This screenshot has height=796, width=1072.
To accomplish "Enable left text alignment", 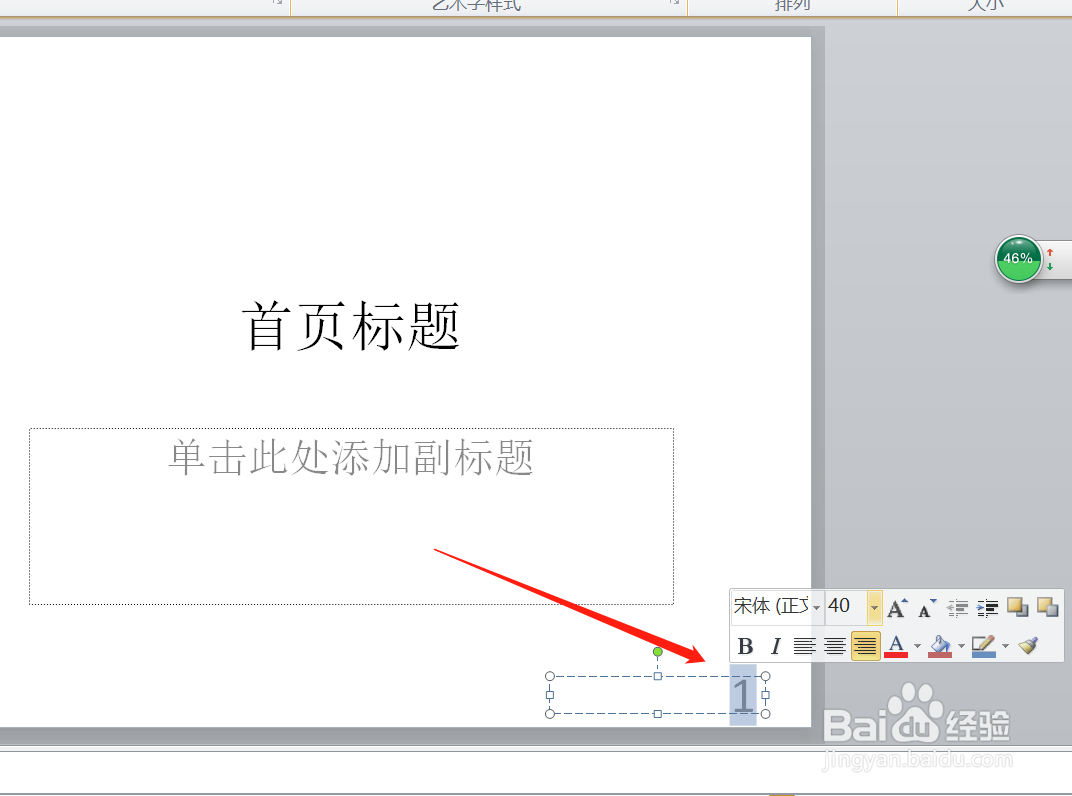I will tap(805, 645).
